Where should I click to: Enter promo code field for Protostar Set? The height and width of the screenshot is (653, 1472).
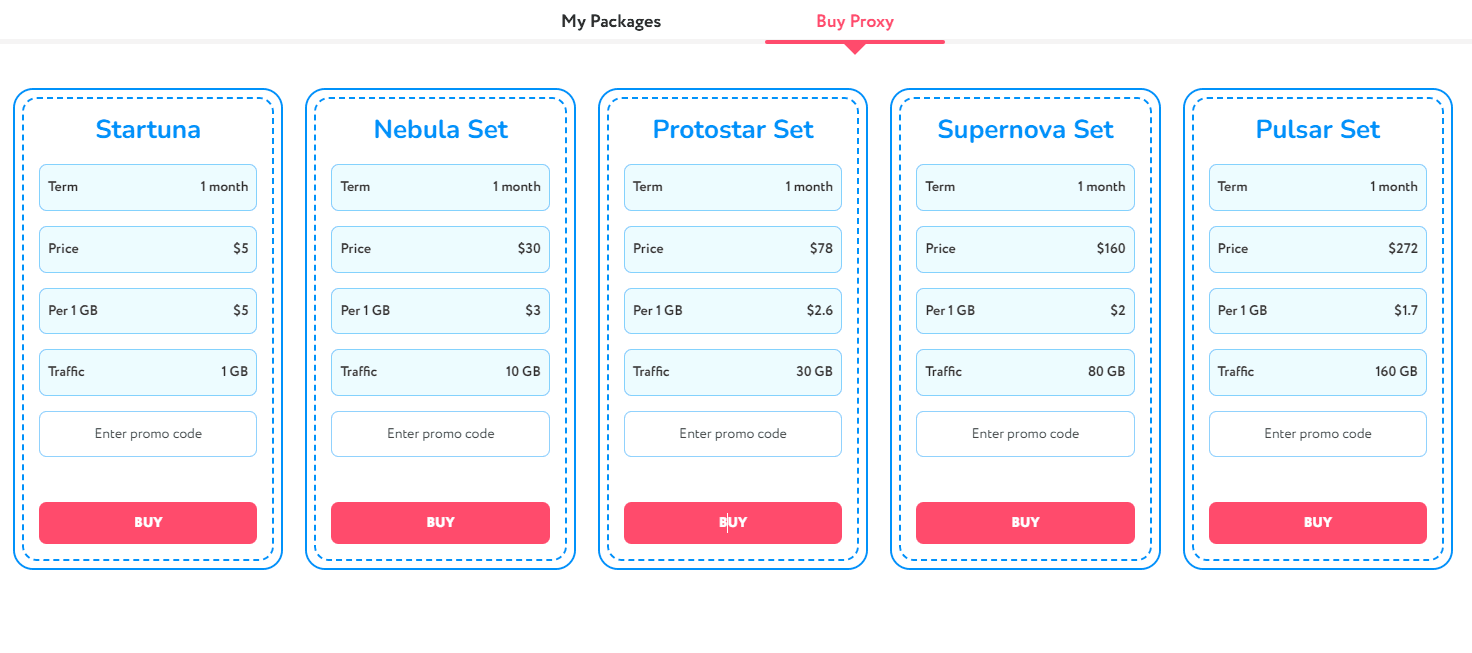[x=733, y=434]
